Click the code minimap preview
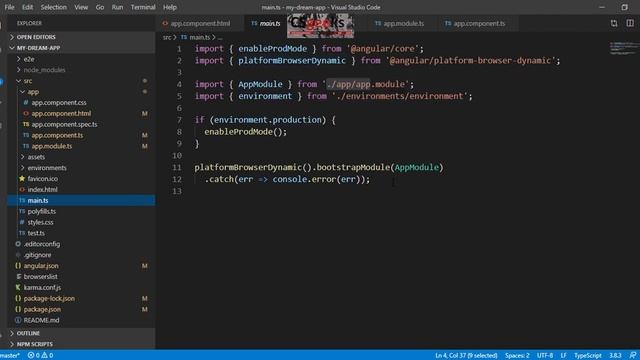This screenshot has height=360, width=640. pos(624,48)
